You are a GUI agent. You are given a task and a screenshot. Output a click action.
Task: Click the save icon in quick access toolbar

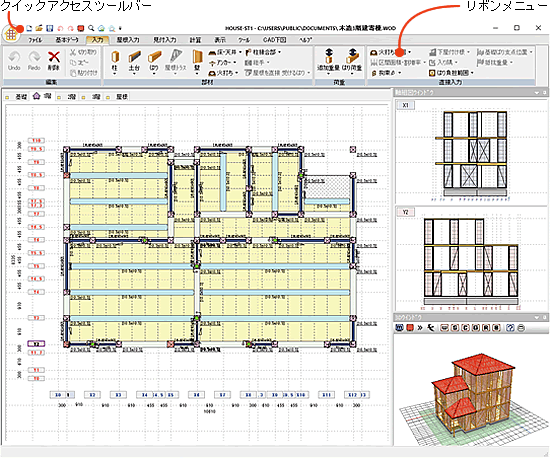[50, 28]
